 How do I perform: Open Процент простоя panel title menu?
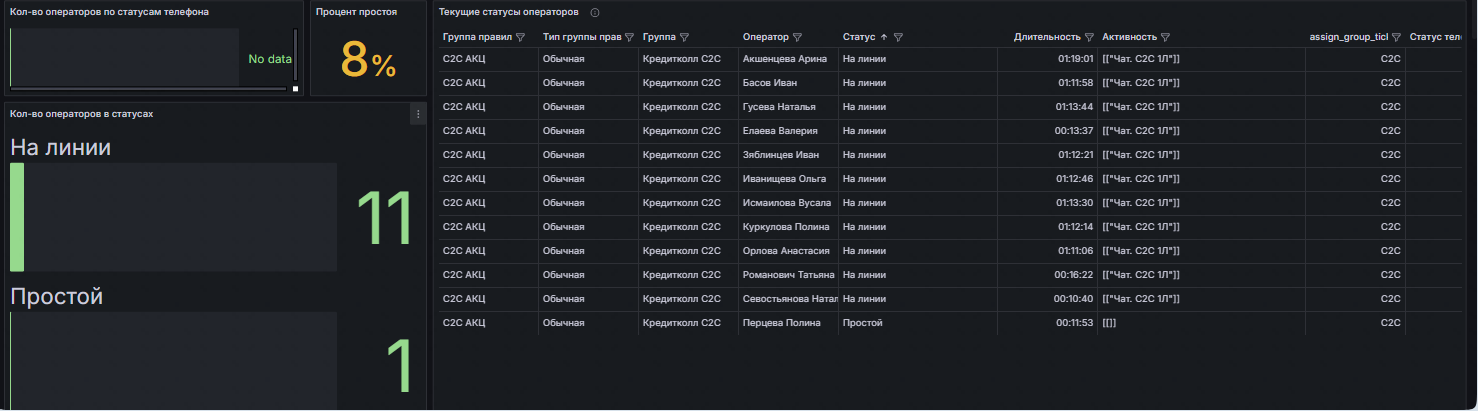pos(356,12)
